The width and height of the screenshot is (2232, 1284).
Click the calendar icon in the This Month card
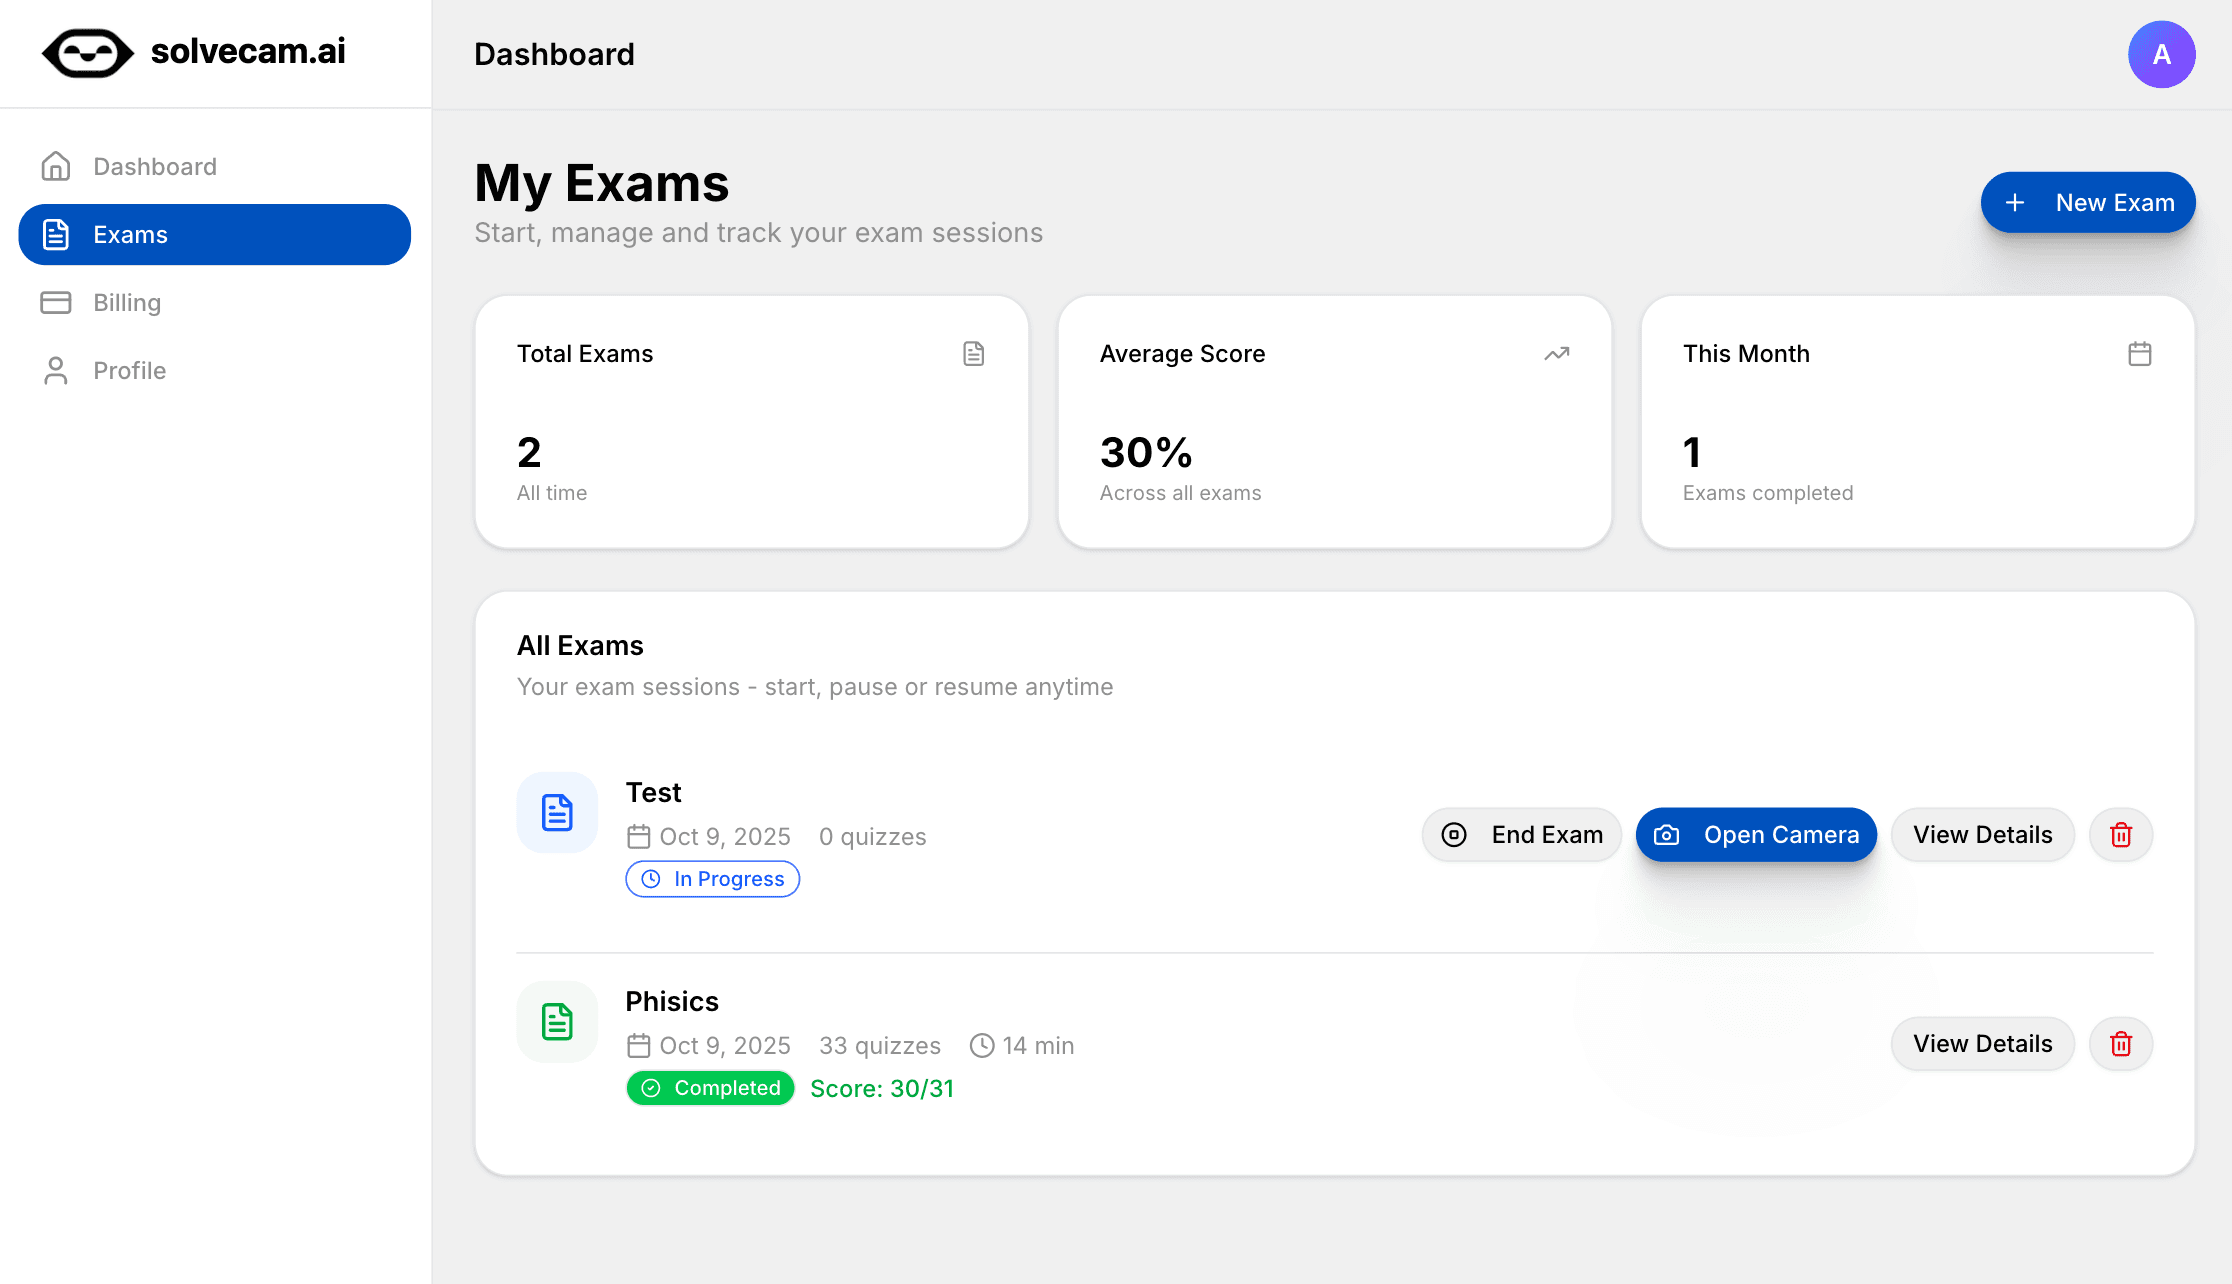coord(2139,354)
